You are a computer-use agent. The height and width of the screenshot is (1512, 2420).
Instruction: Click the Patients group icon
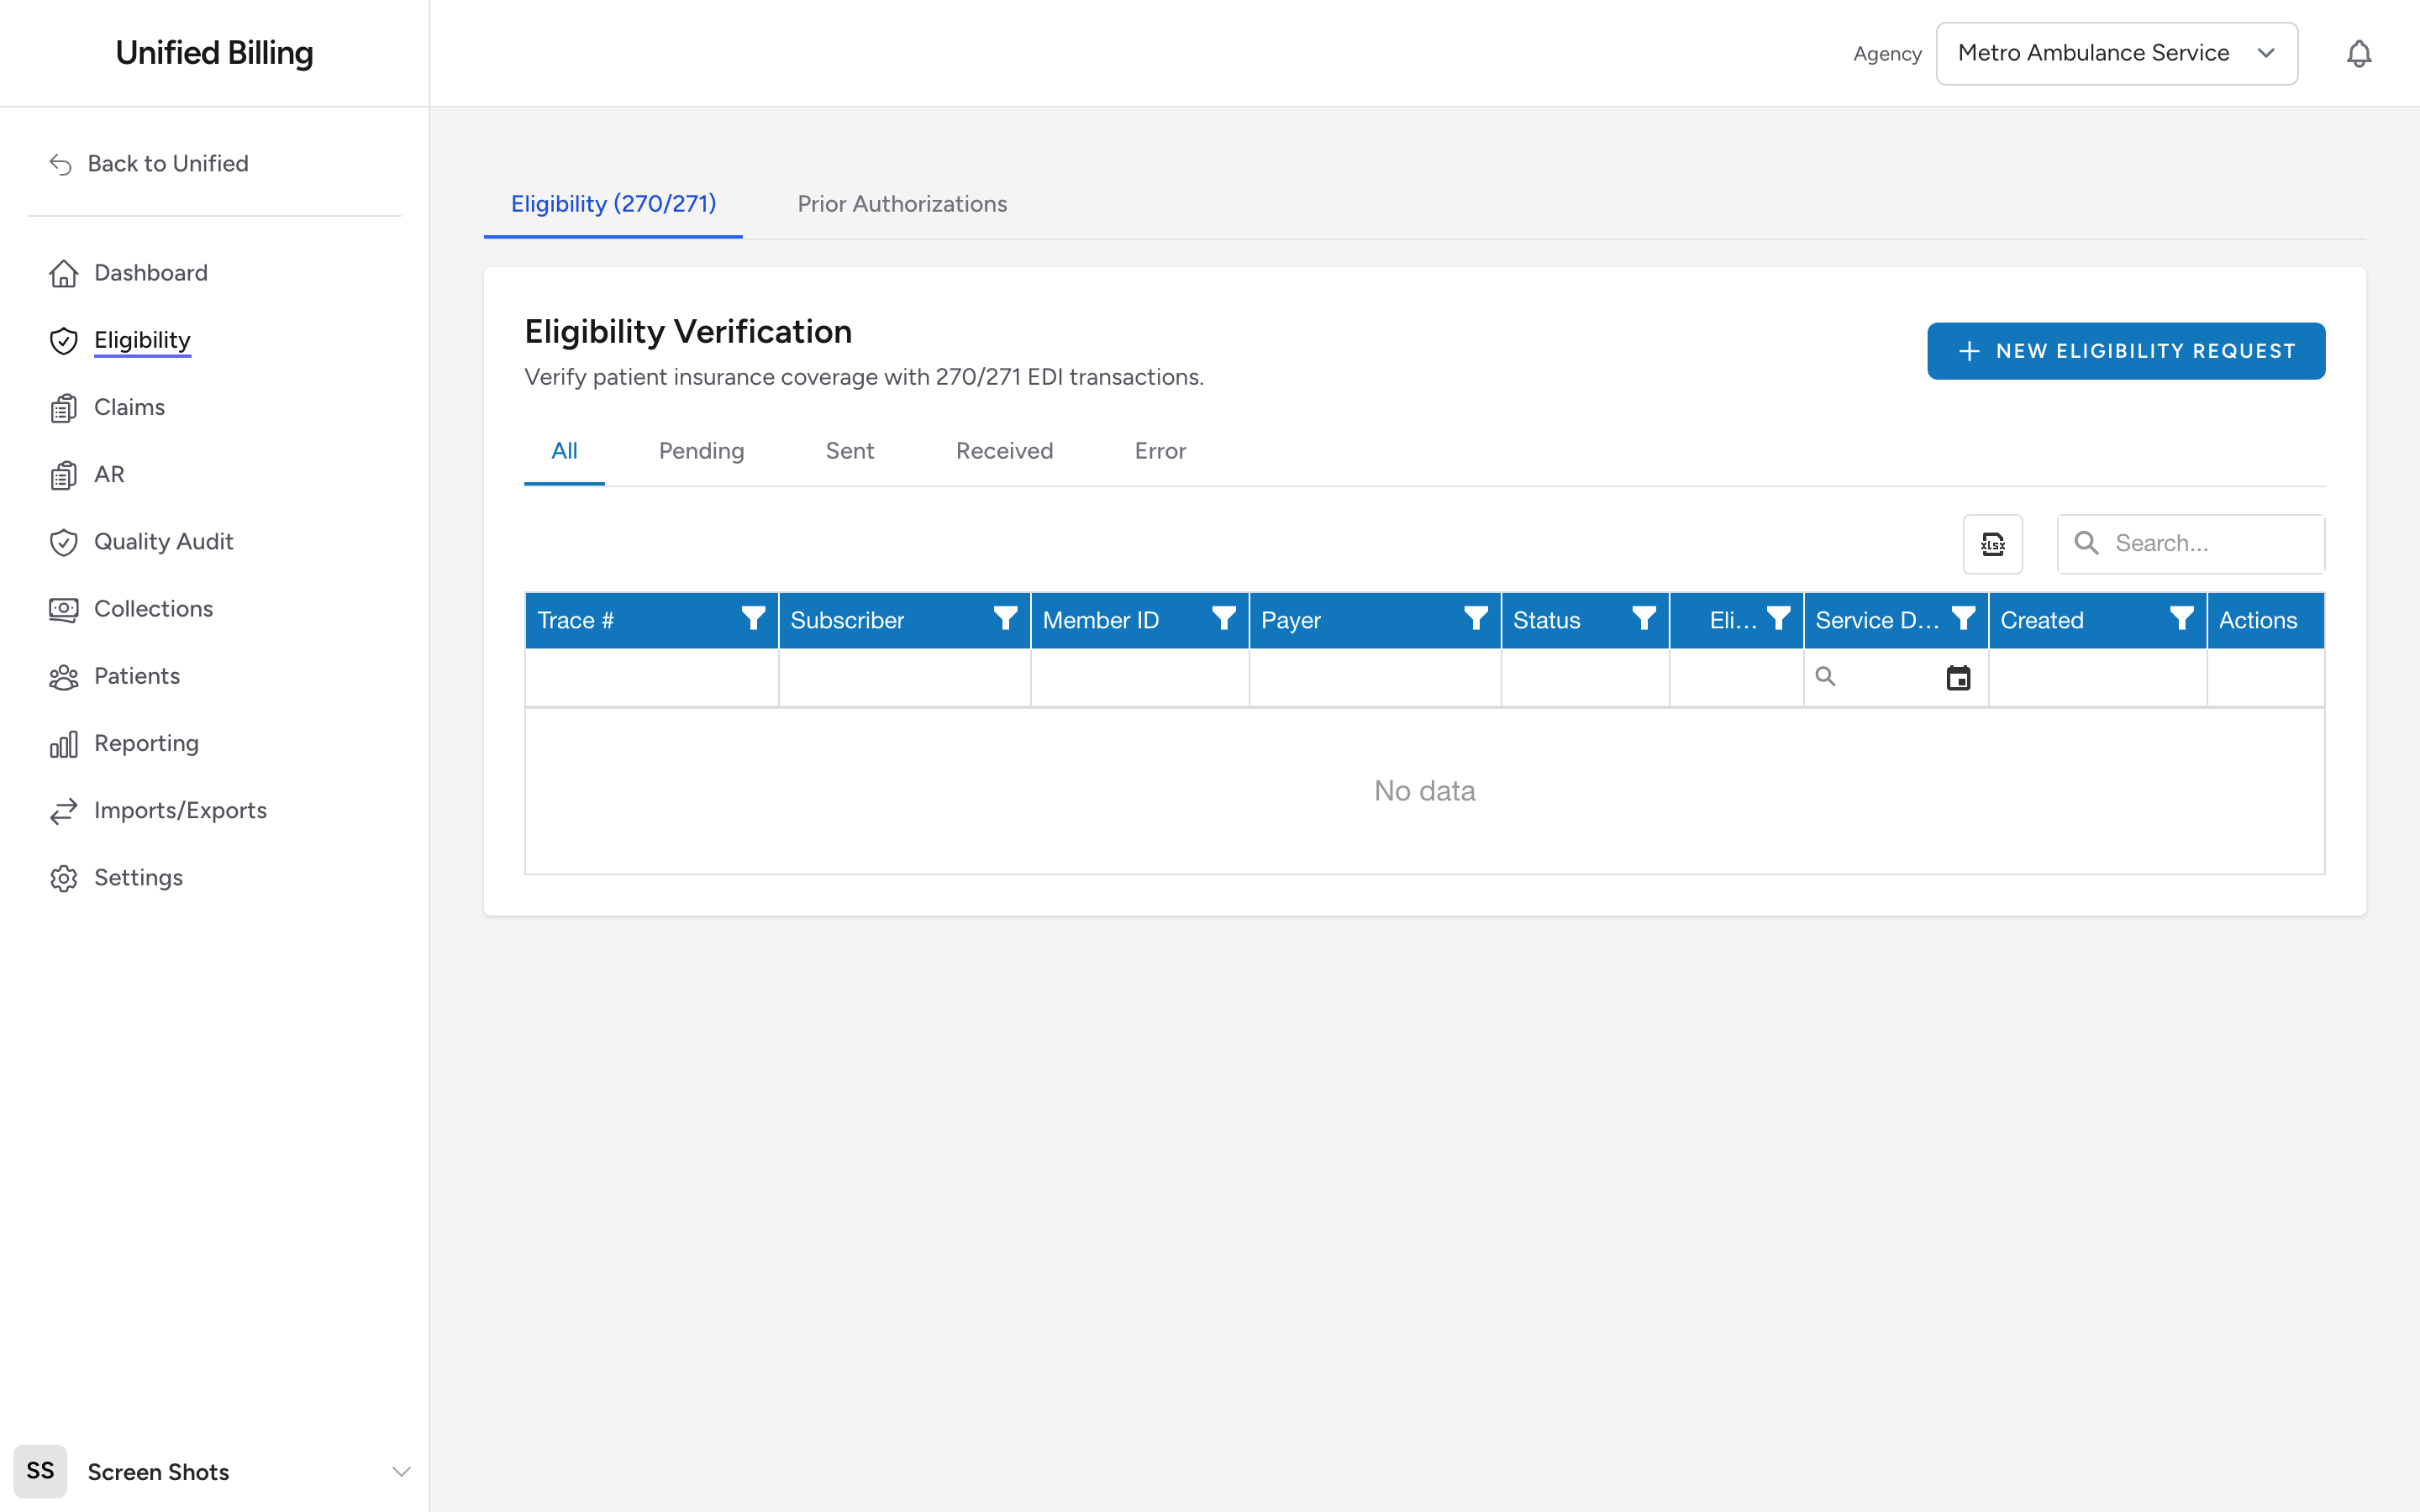click(64, 677)
